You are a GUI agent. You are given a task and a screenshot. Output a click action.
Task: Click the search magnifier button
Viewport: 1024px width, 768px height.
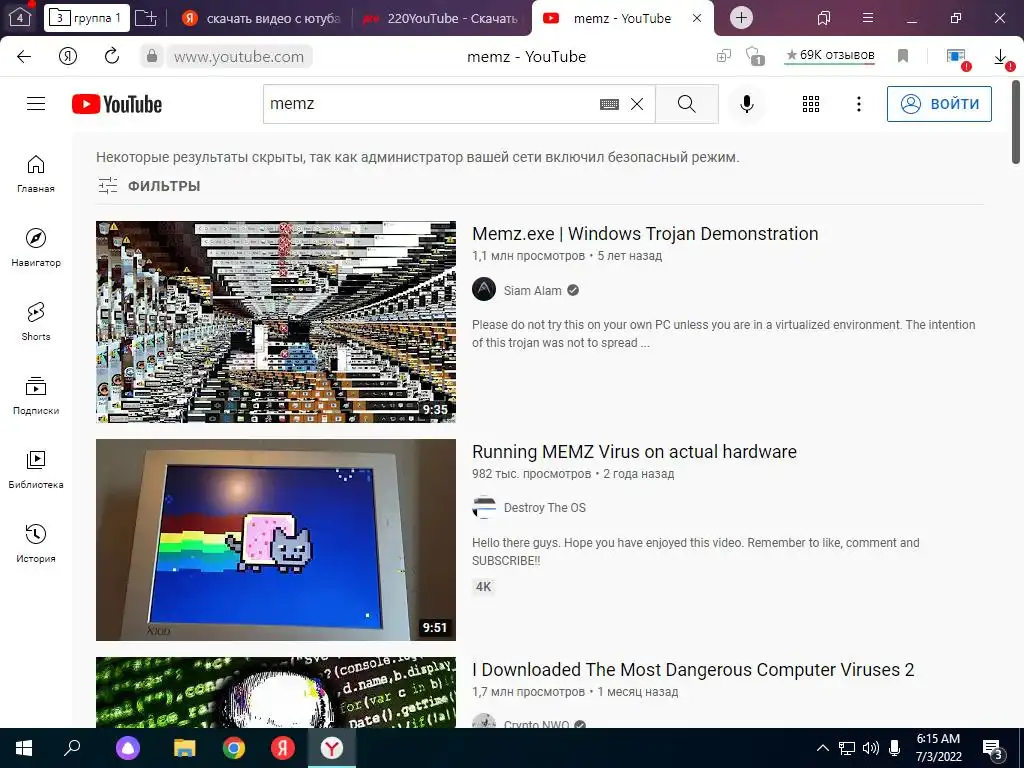coord(686,104)
